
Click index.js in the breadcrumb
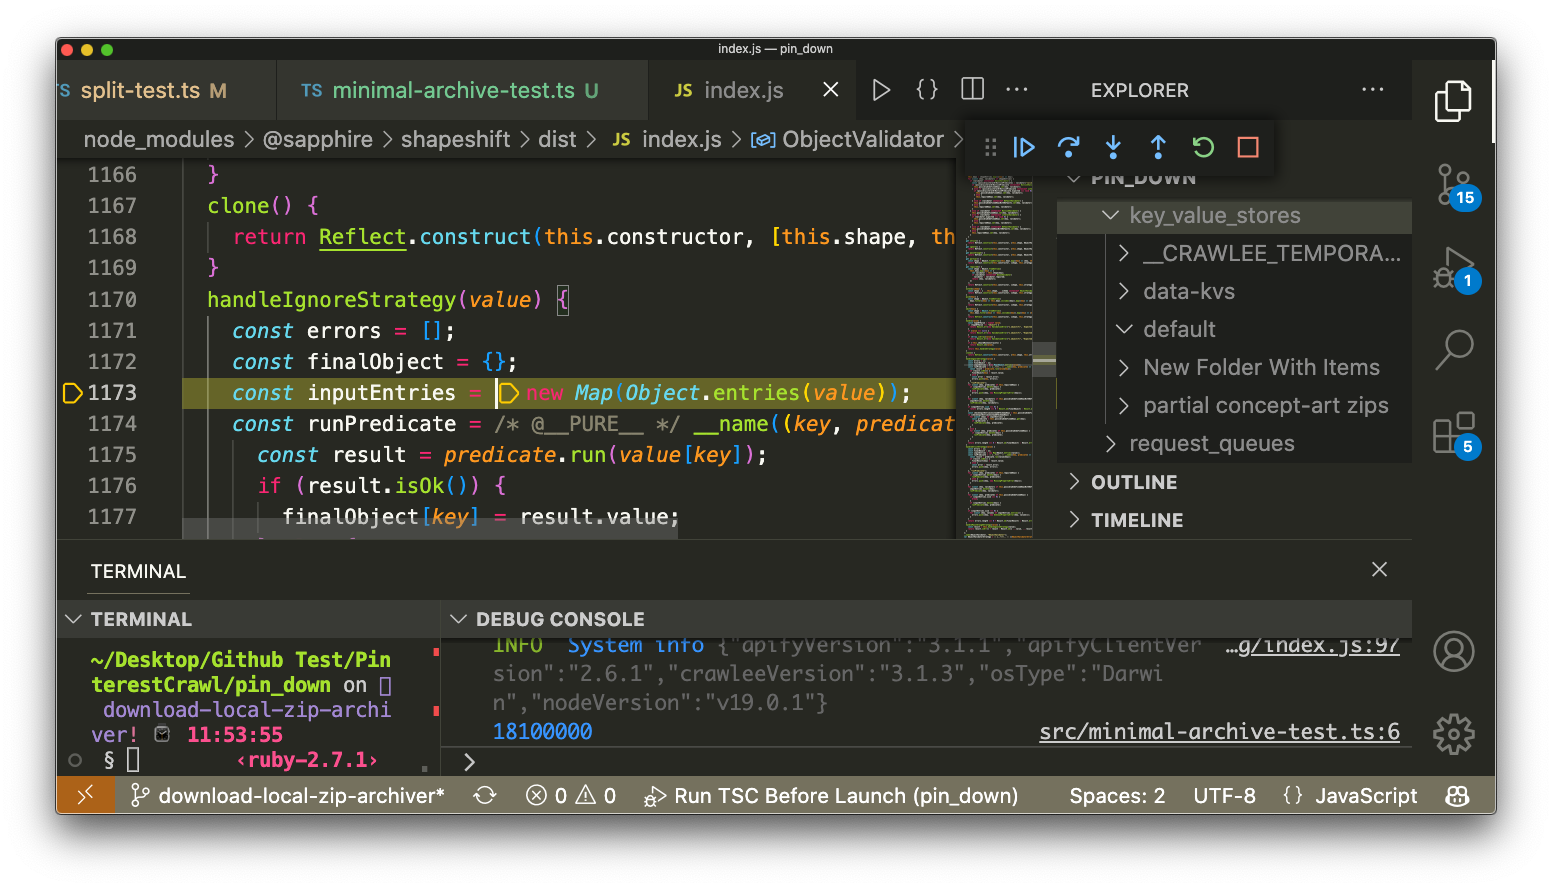tap(667, 139)
